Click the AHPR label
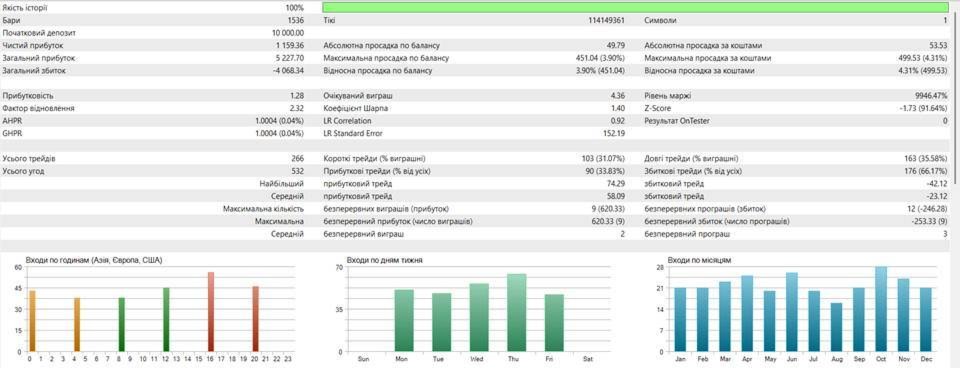 click(x=11, y=121)
